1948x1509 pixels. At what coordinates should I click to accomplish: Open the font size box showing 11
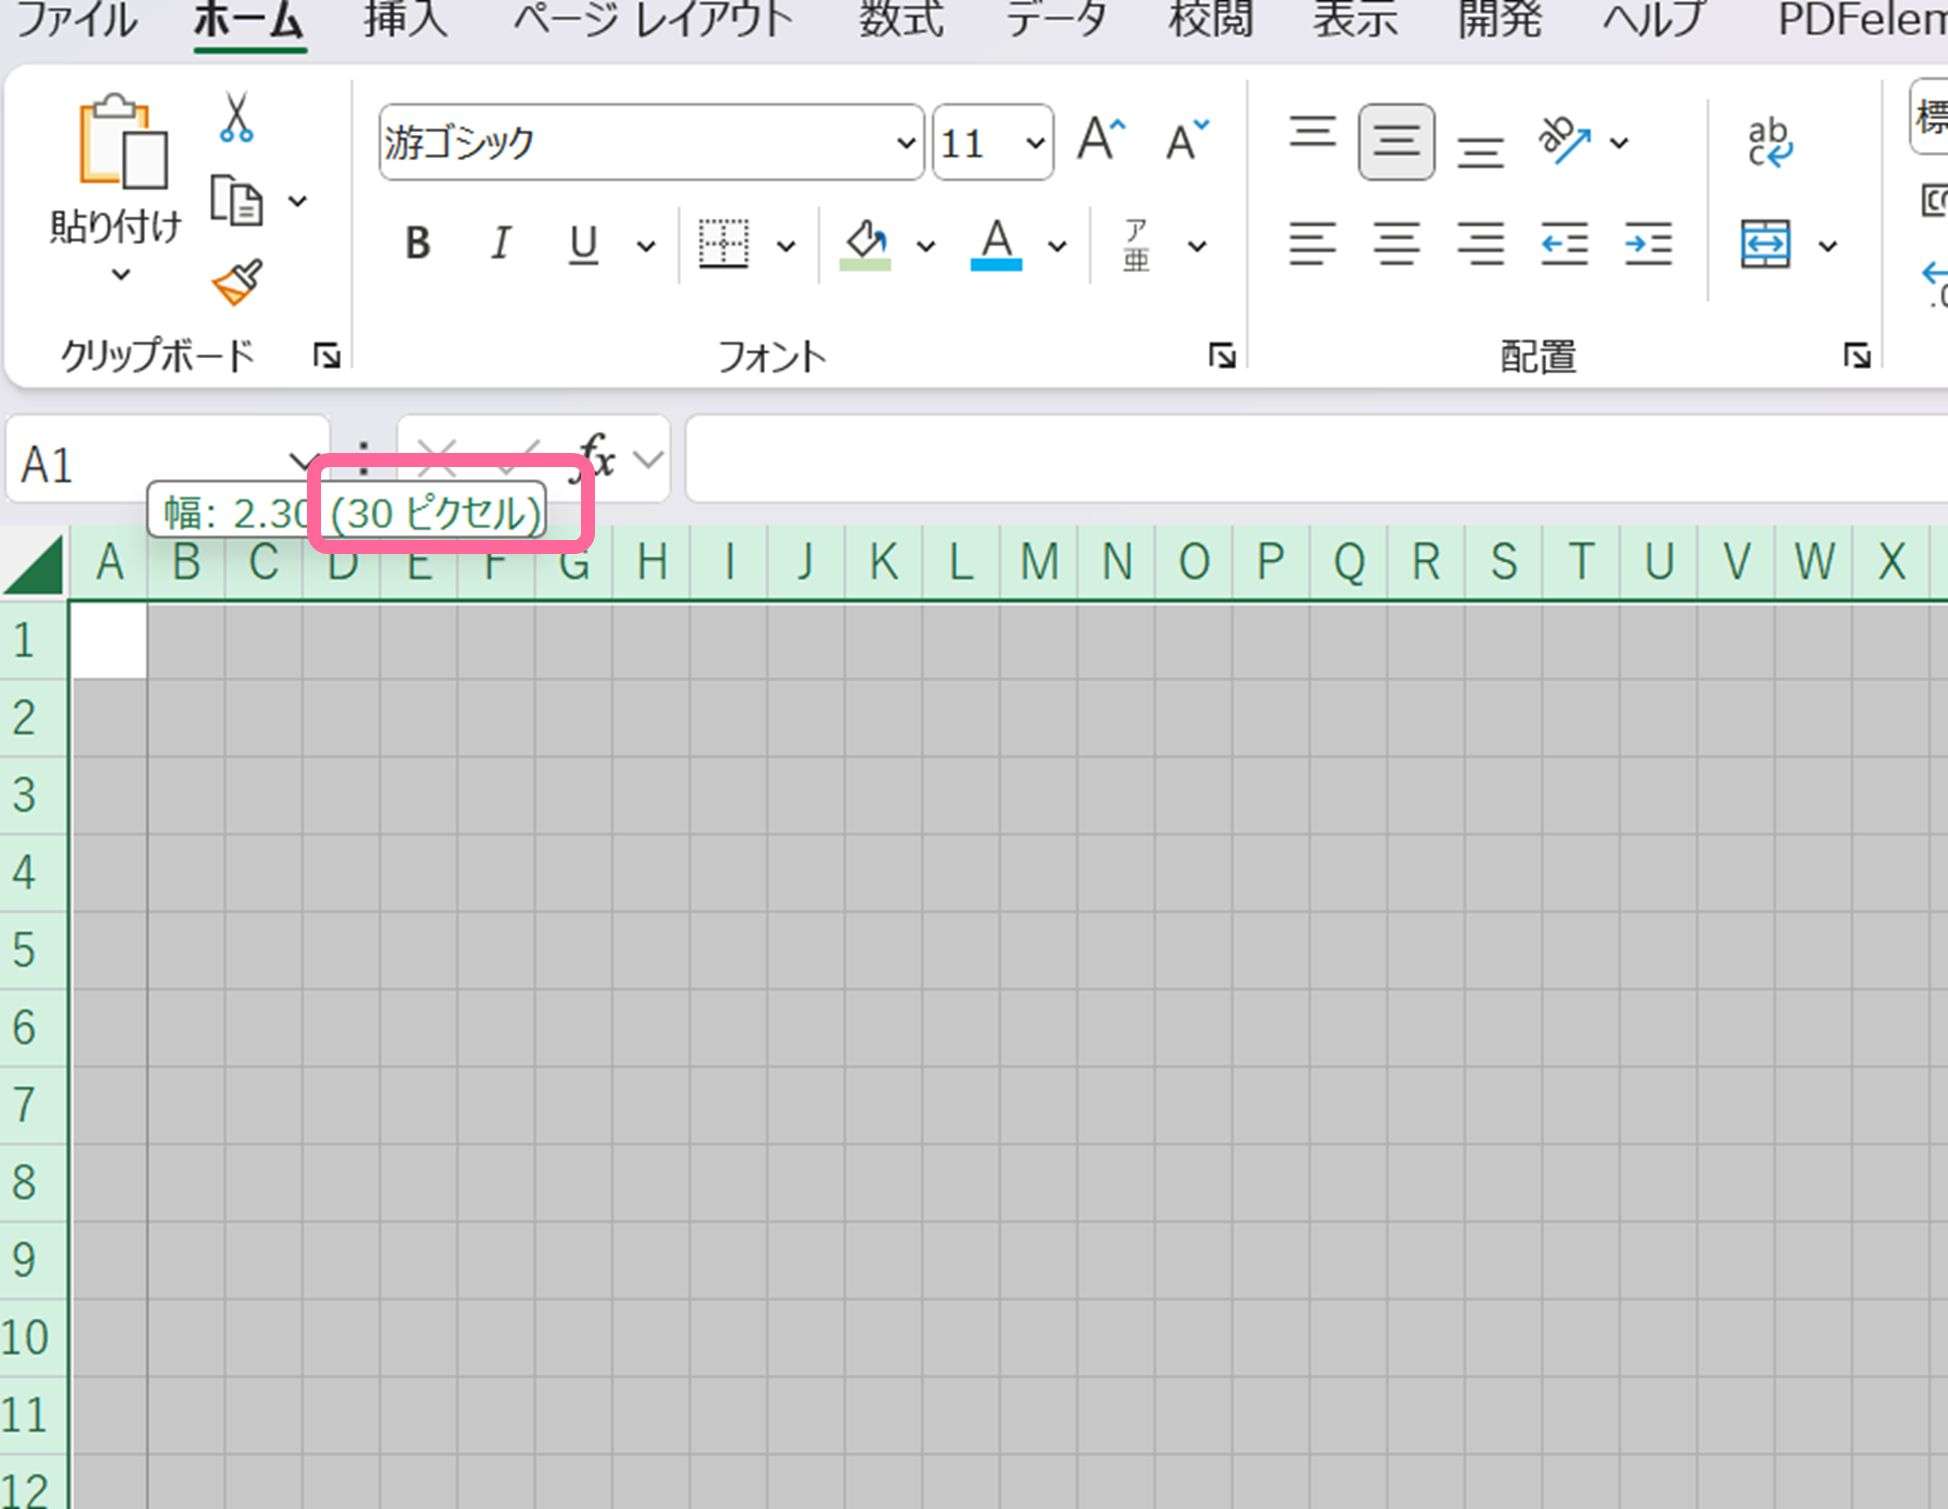coord(993,143)
